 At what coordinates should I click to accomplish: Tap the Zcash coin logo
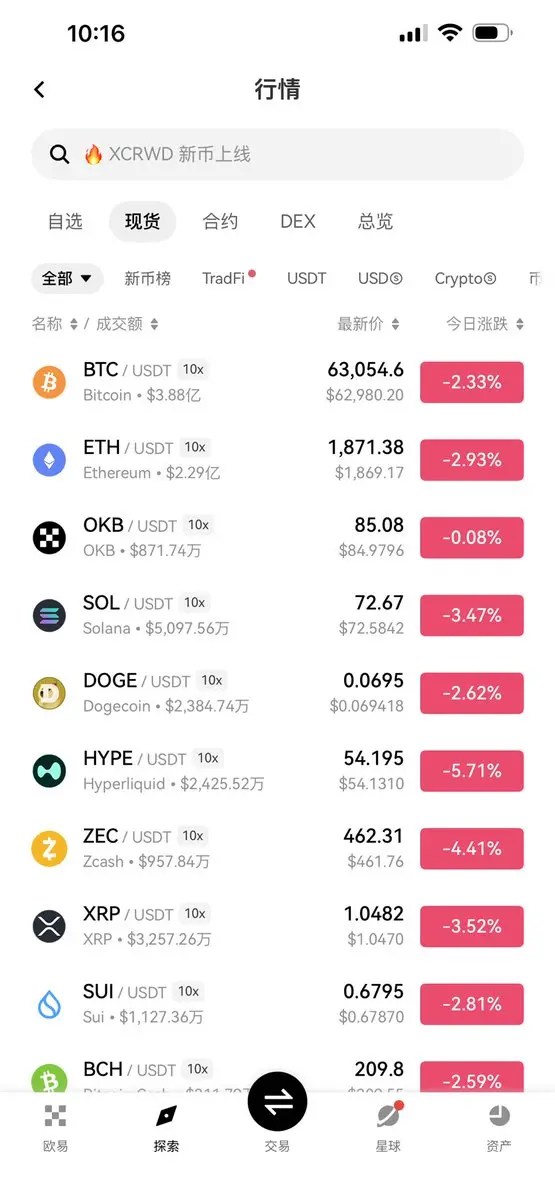[x=49, y=849]
